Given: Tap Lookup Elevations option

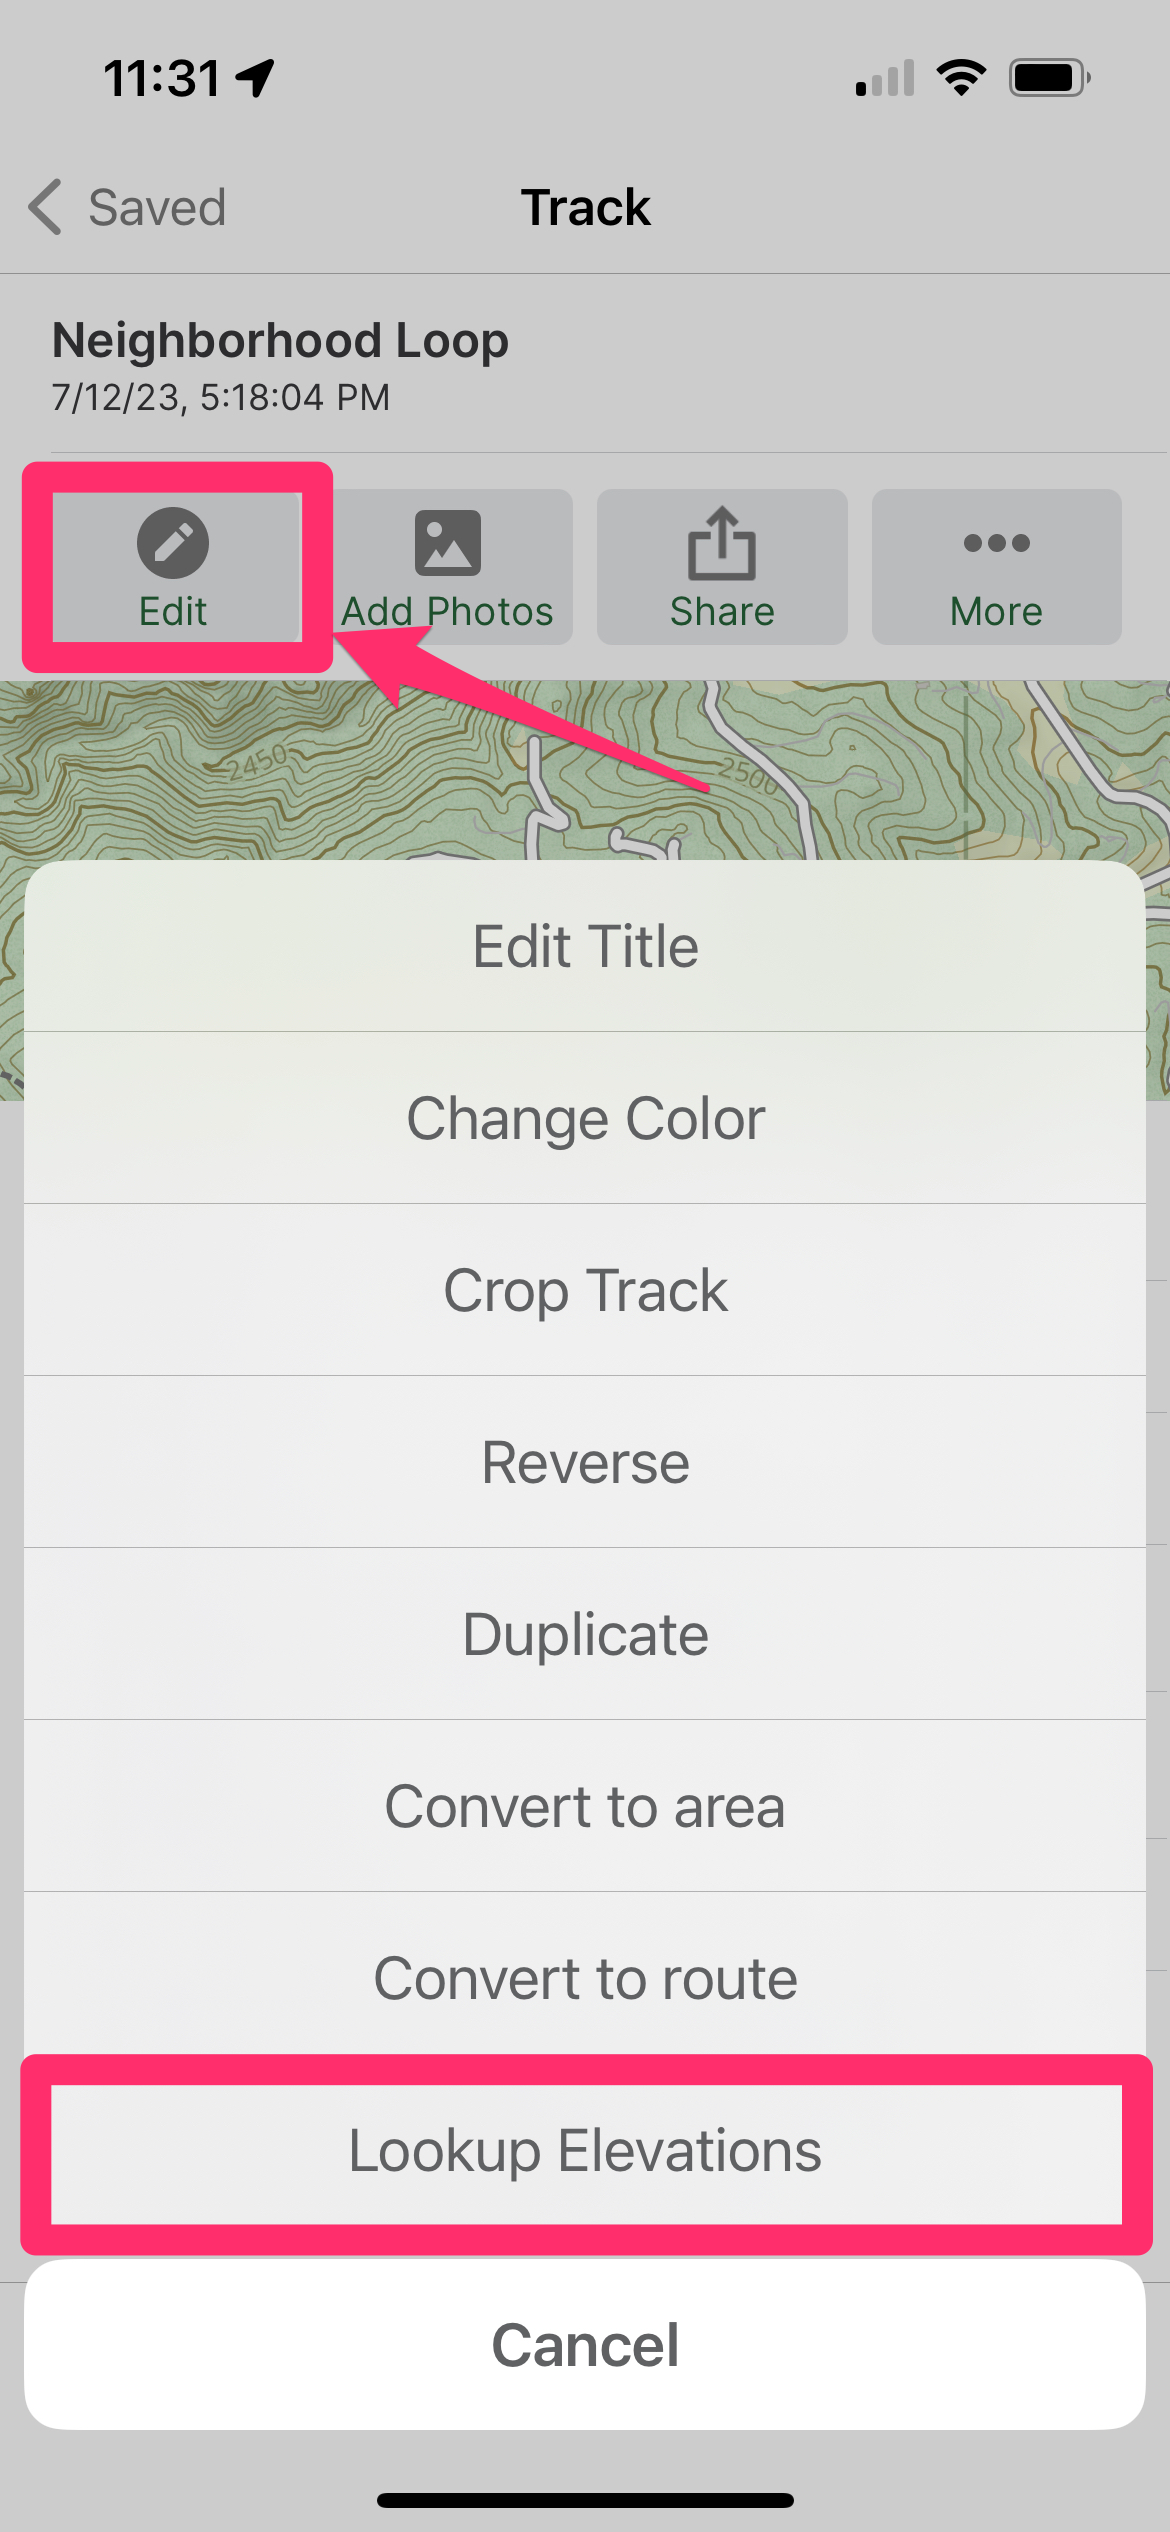Looking at the screenshot, I should click(585, 2150).
